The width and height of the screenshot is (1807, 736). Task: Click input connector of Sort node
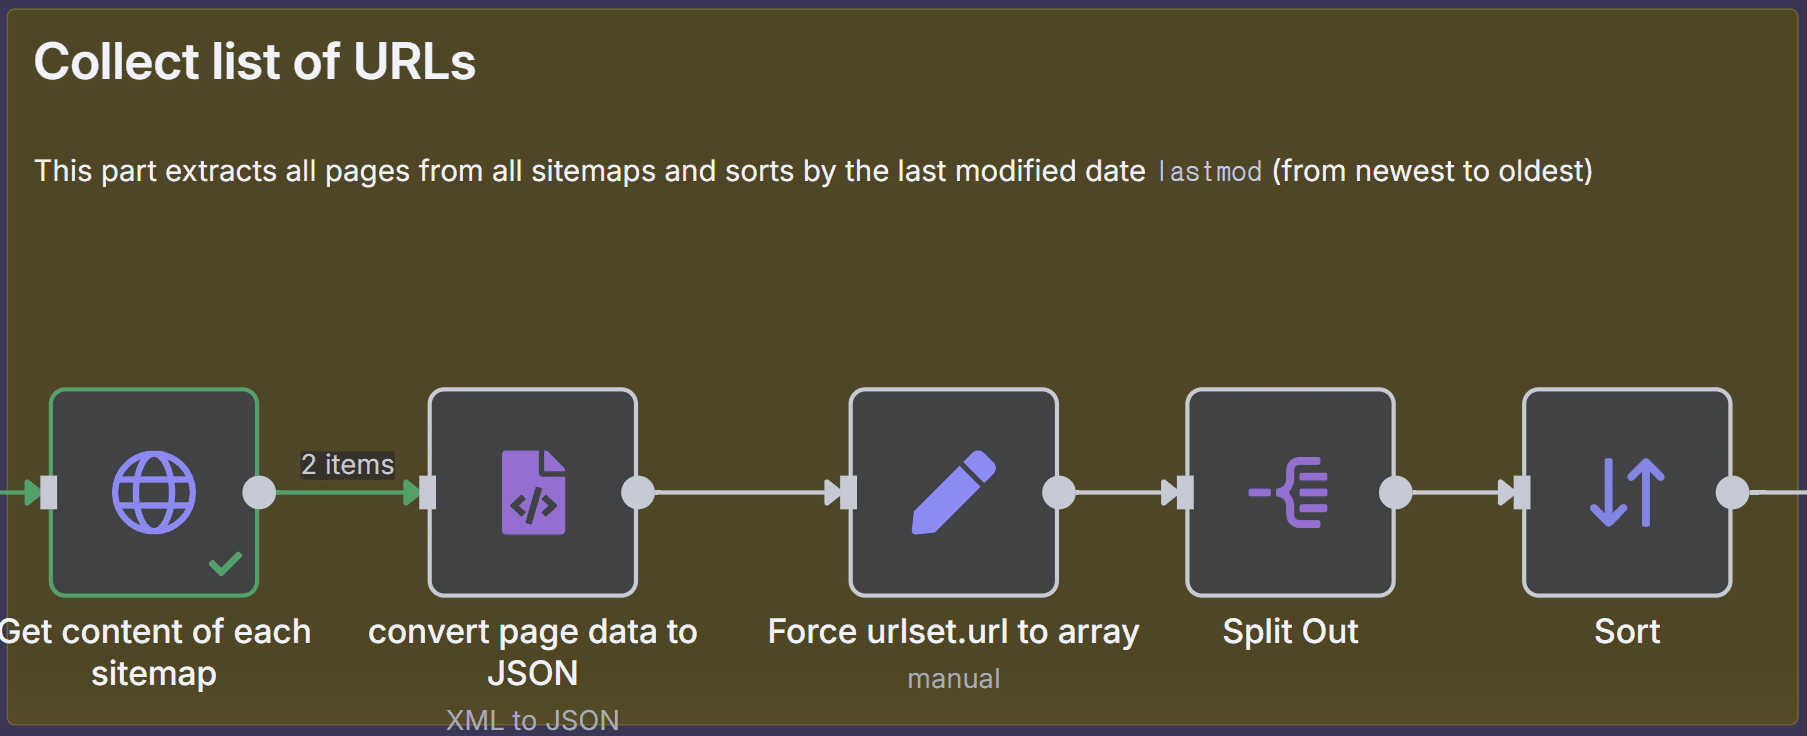click(x=1523, y=492)
